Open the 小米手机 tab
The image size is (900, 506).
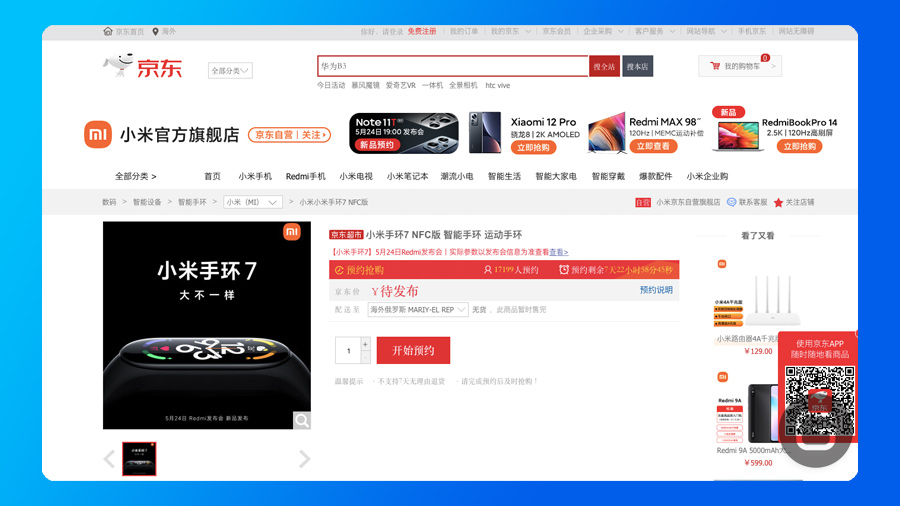(255, 176)
